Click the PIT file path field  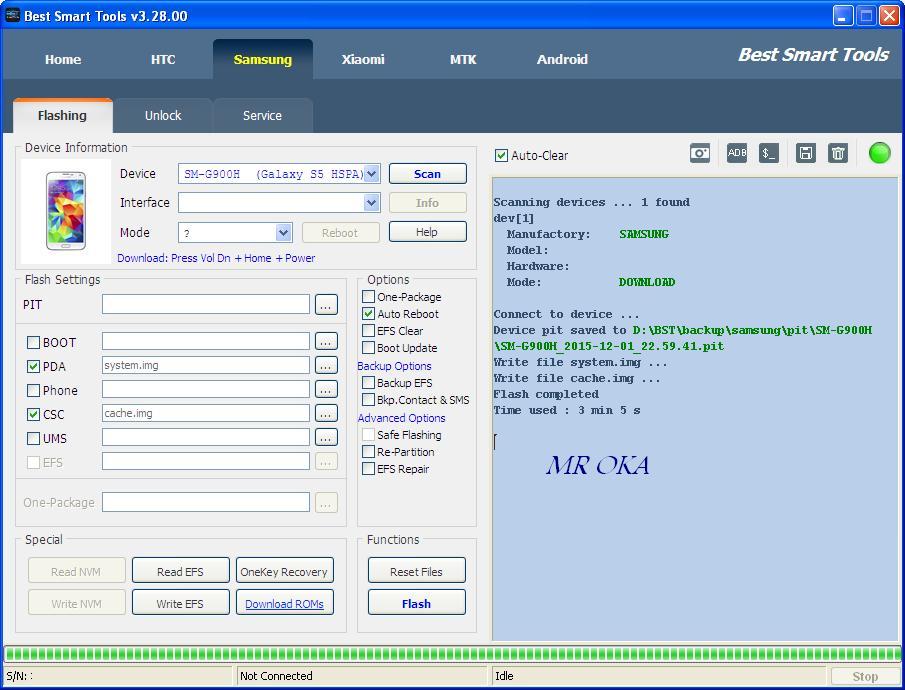[206, 304]
